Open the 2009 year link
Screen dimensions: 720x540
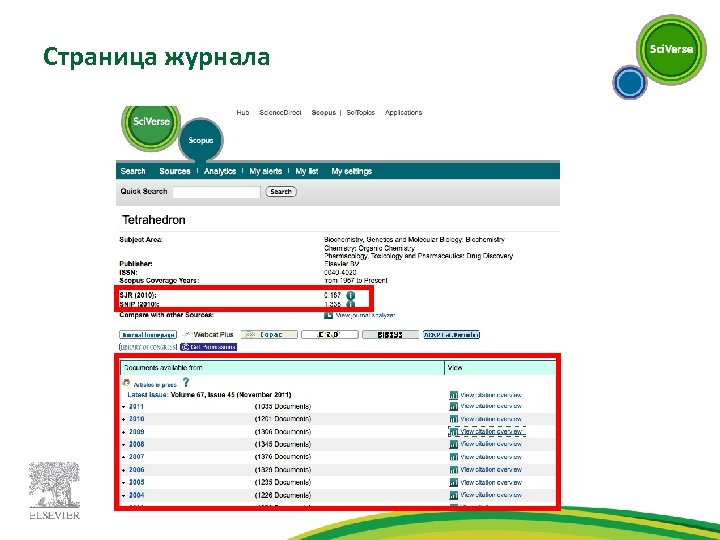(x=136, y=432)
